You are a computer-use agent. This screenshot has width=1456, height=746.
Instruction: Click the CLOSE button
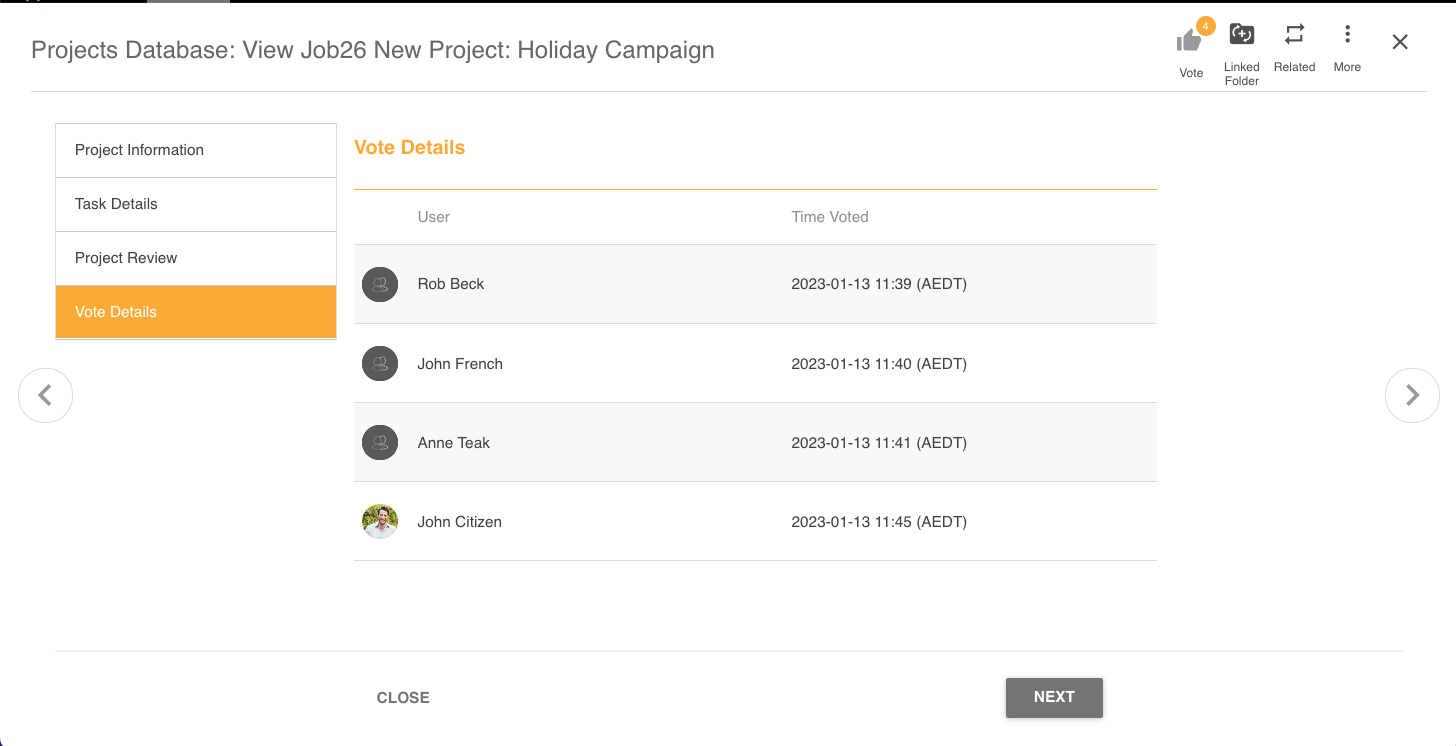click(x=403, y=698)
